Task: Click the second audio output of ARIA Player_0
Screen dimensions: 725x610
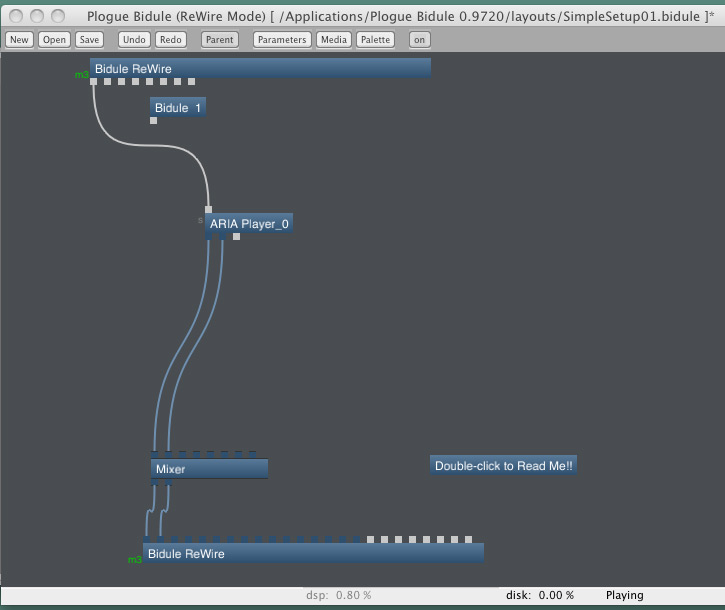Action: [x=222, y=236]
